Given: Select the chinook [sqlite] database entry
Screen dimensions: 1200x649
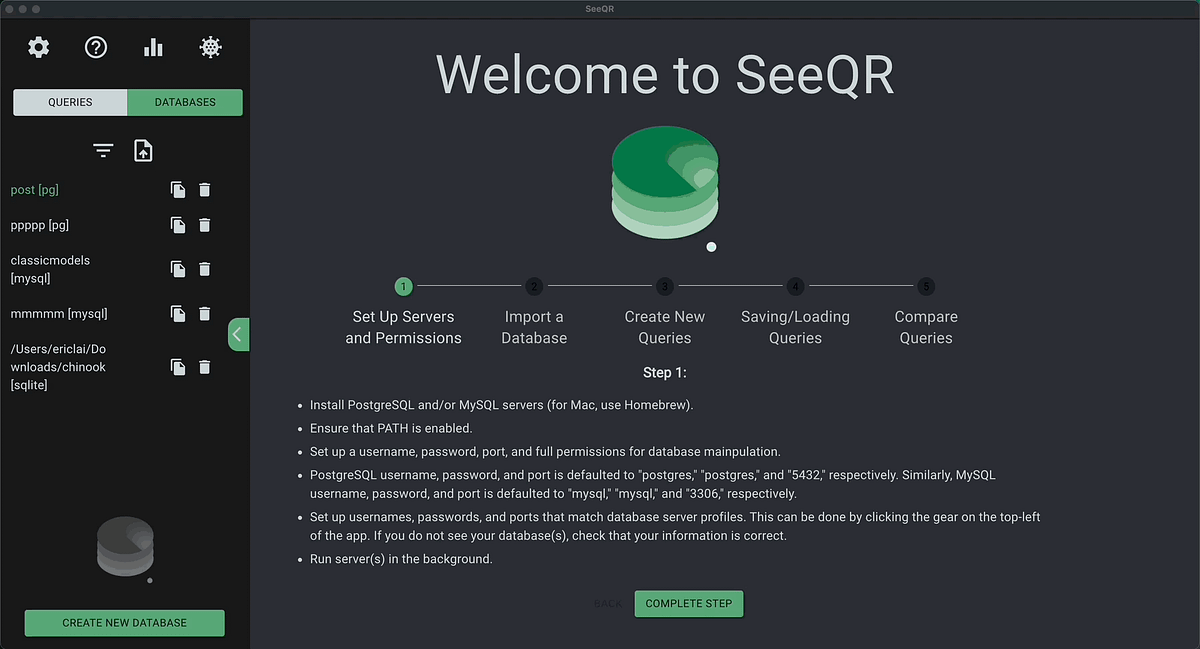Looking at the screenshot, I should click(x=58, y=367).
